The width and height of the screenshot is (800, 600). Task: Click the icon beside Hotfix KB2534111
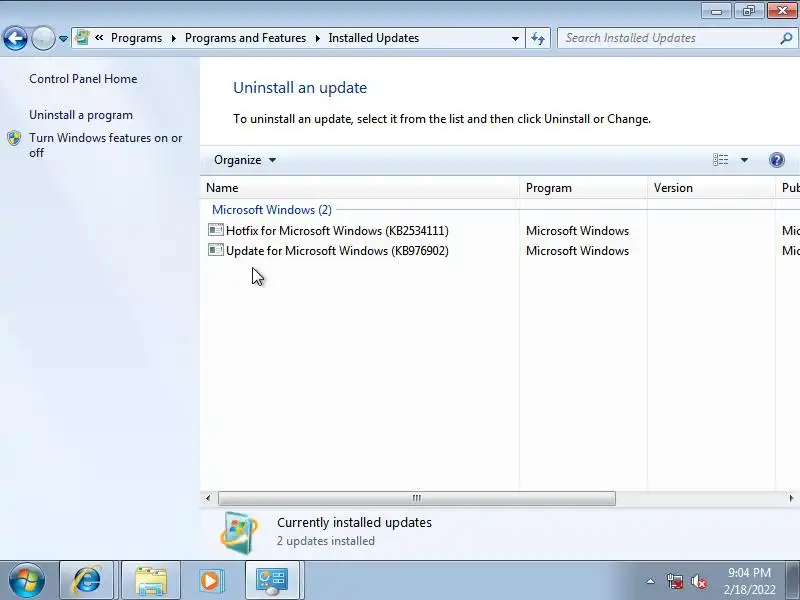pyautogui.click(x=216, y=230)
